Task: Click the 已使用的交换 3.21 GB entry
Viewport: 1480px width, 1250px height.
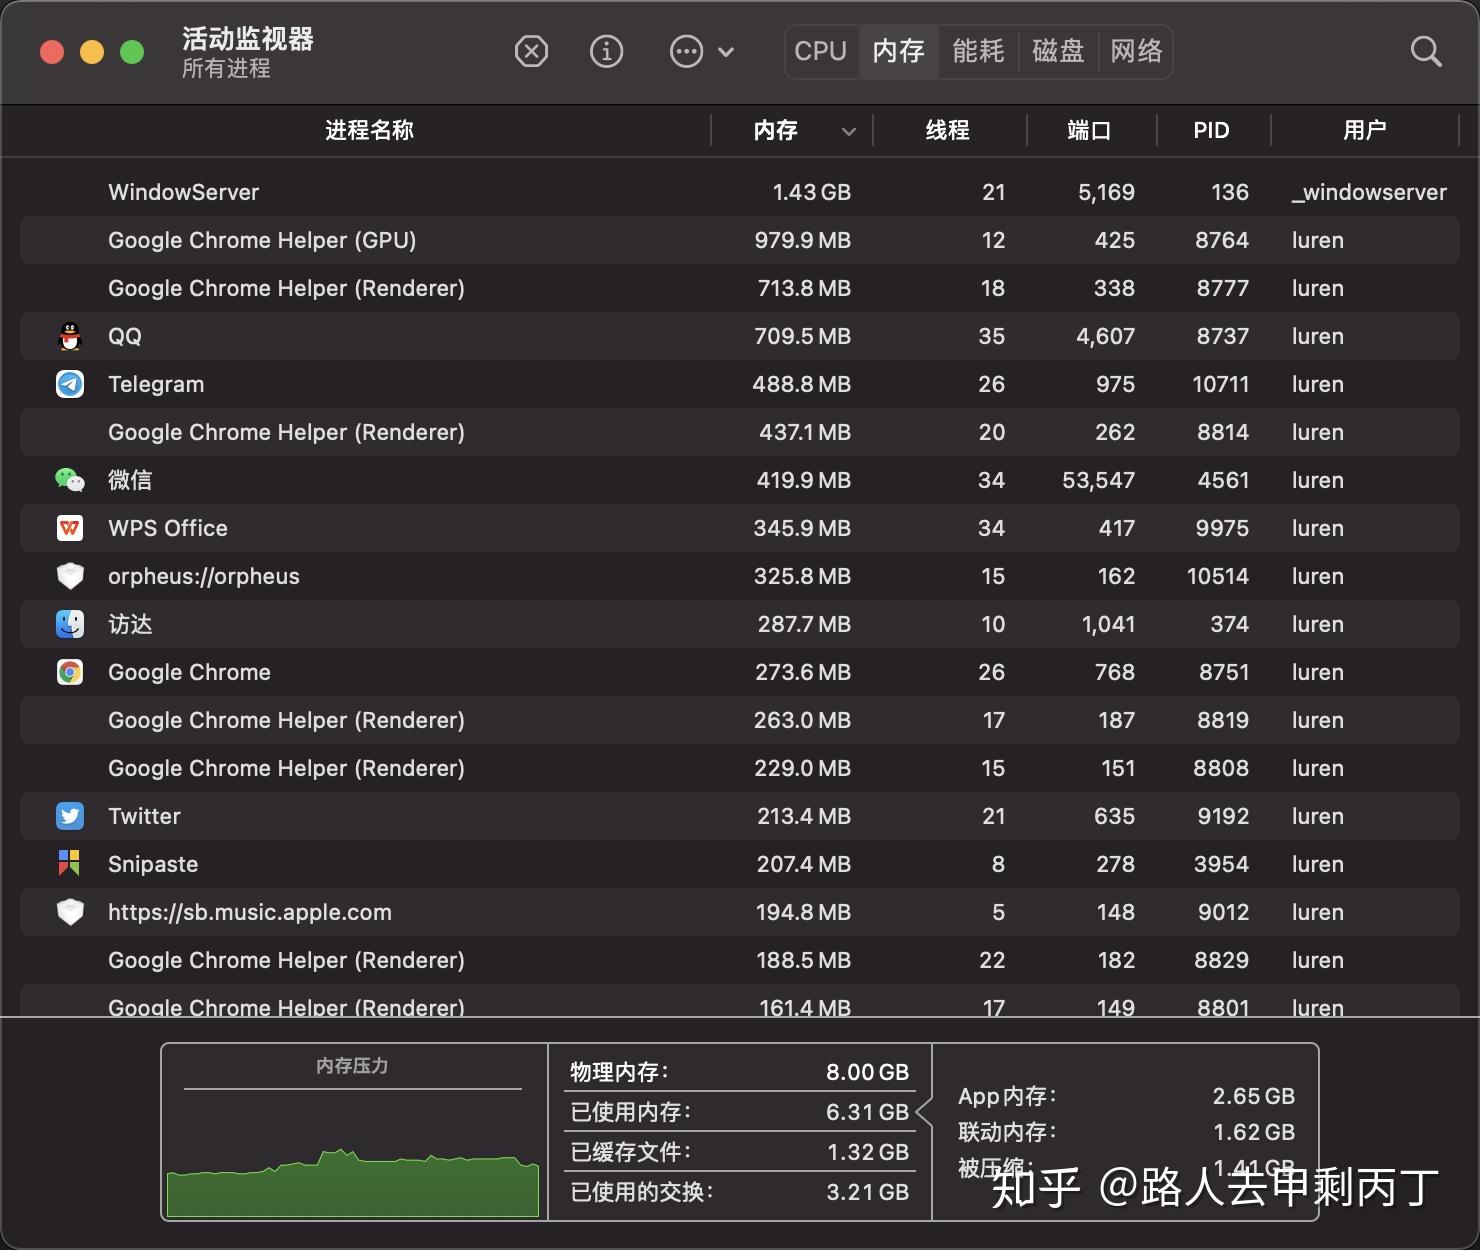Action: click(740, 1192)
